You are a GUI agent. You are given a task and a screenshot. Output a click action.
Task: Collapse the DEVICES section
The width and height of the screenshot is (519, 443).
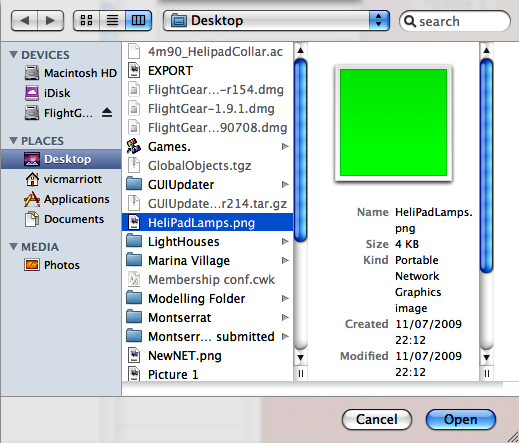coord(14,54)
